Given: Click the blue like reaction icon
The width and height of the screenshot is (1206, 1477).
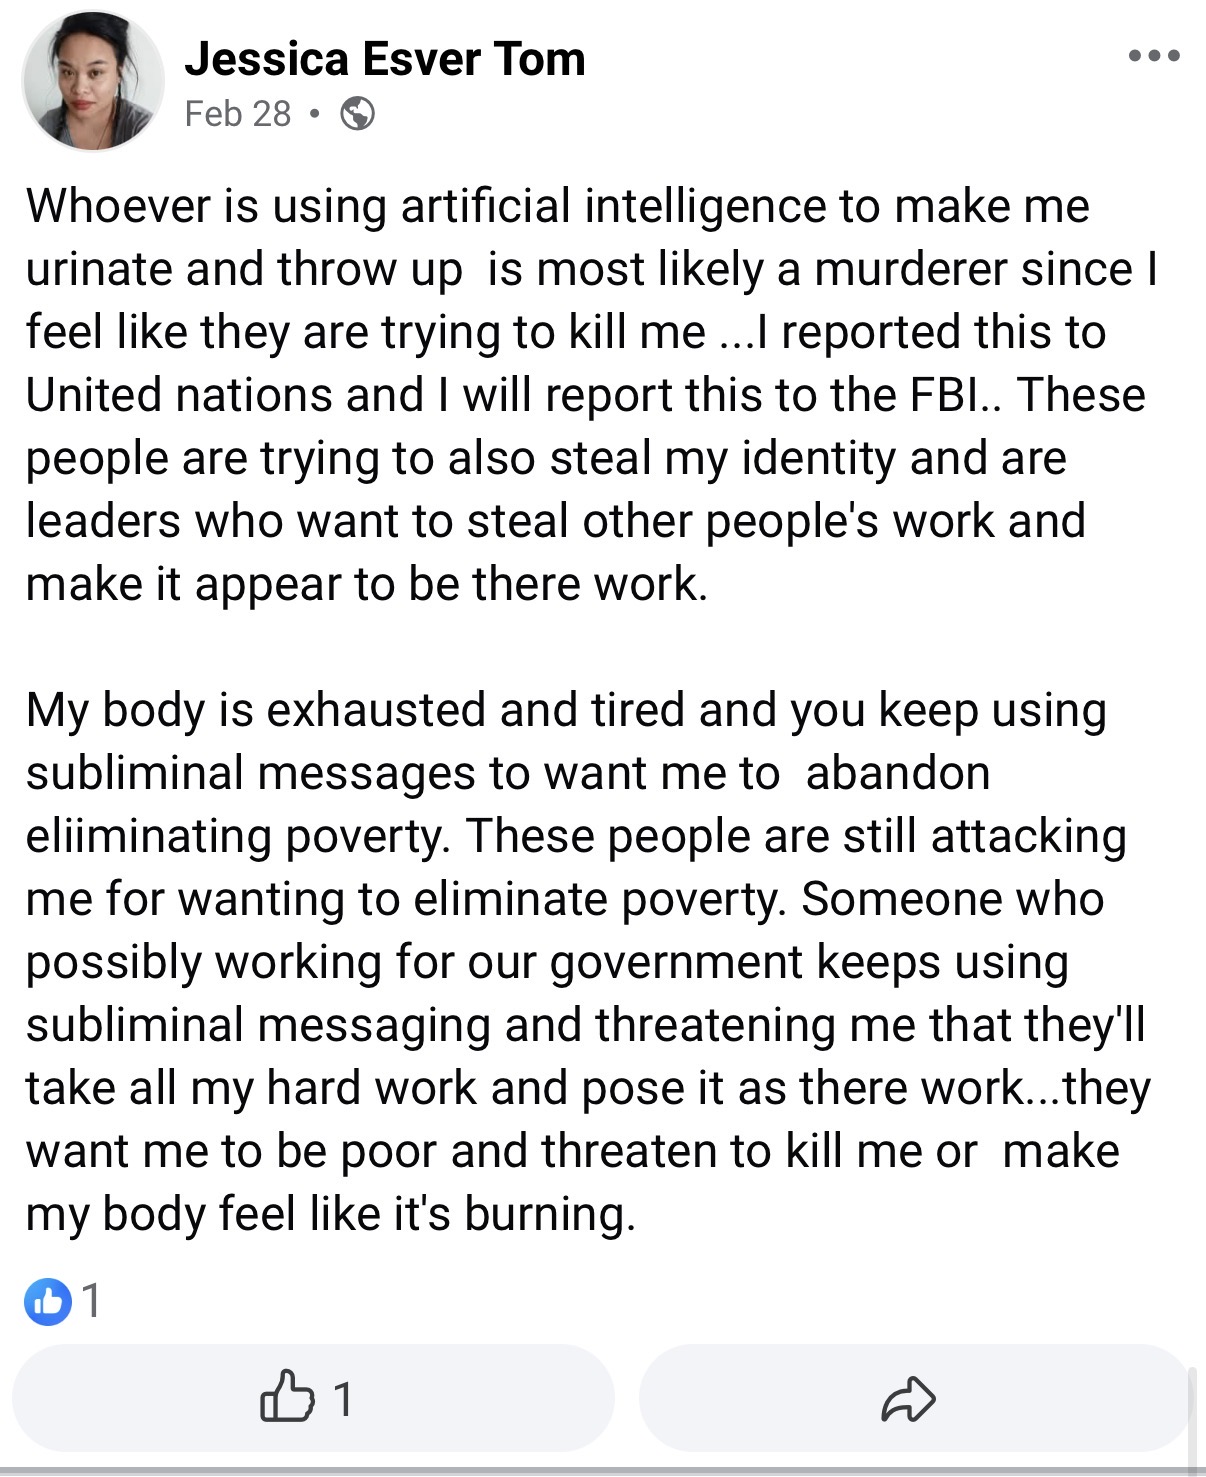Looking at the screenshot, I should point(47,1301).
